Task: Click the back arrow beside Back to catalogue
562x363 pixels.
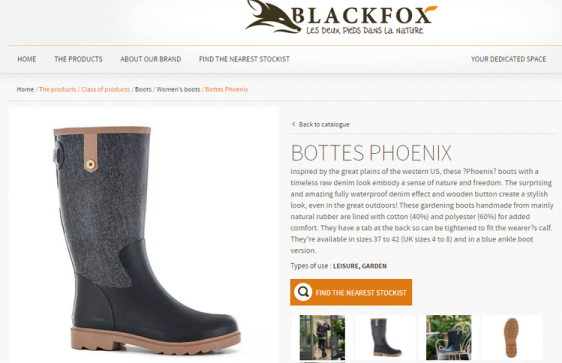Action: [x=294, y=124]
